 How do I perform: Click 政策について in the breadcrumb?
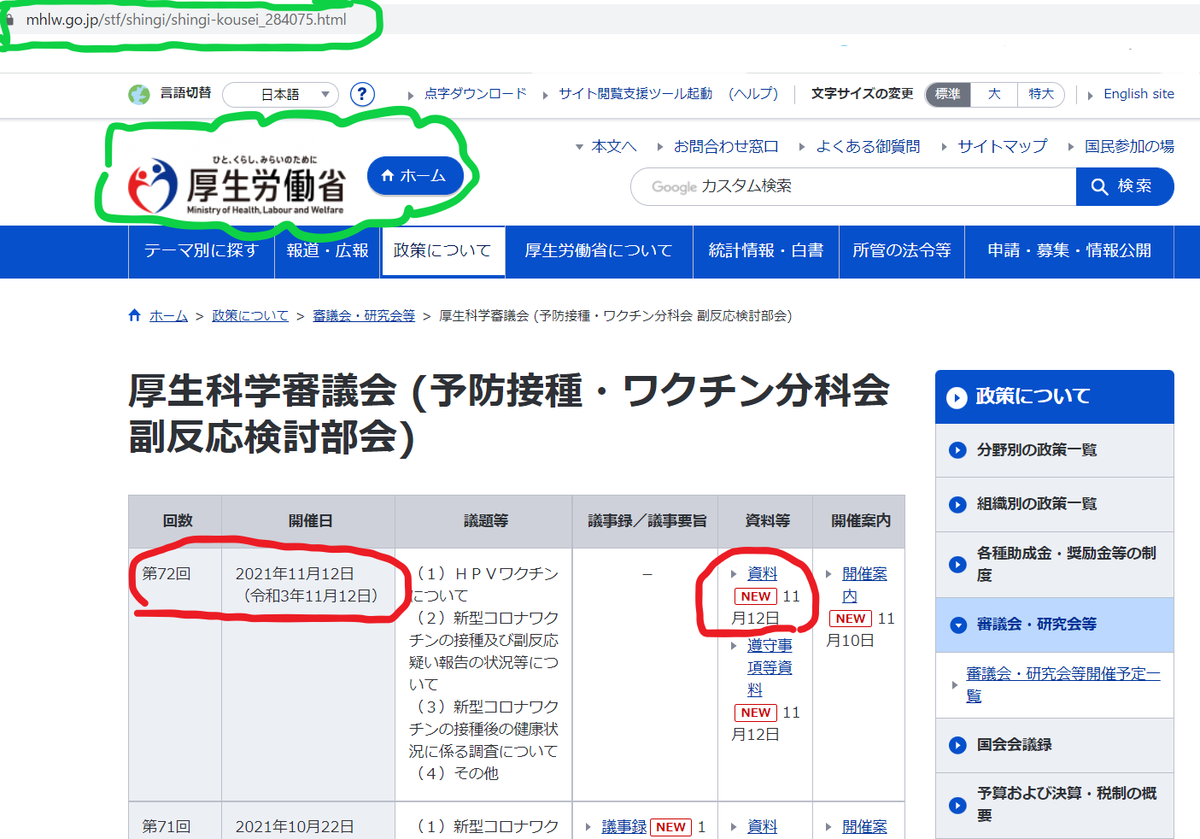[x=250, y=315]
